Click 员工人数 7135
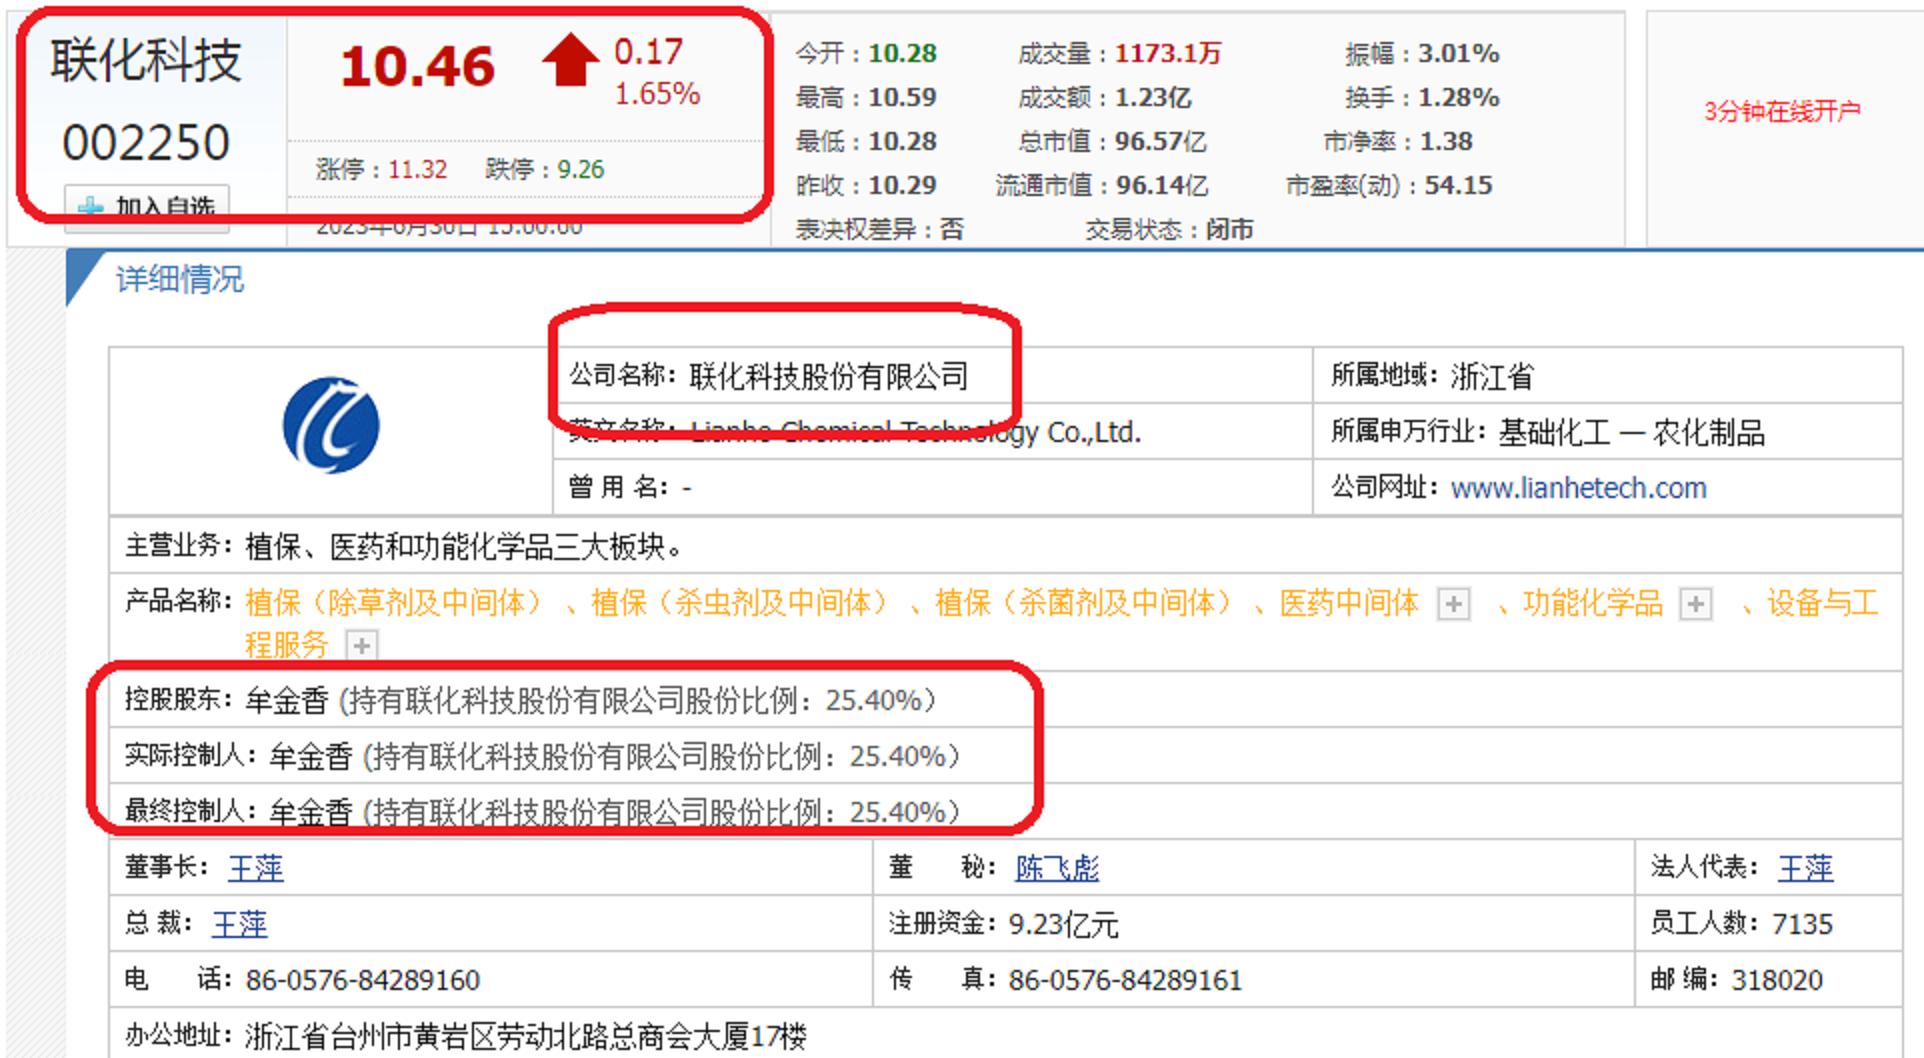 click(1802, 924)
